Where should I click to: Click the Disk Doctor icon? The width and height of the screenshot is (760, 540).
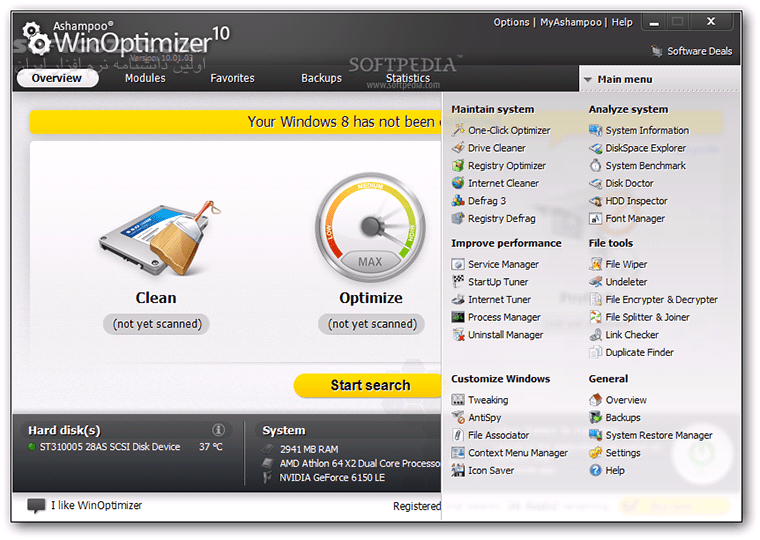596,183
